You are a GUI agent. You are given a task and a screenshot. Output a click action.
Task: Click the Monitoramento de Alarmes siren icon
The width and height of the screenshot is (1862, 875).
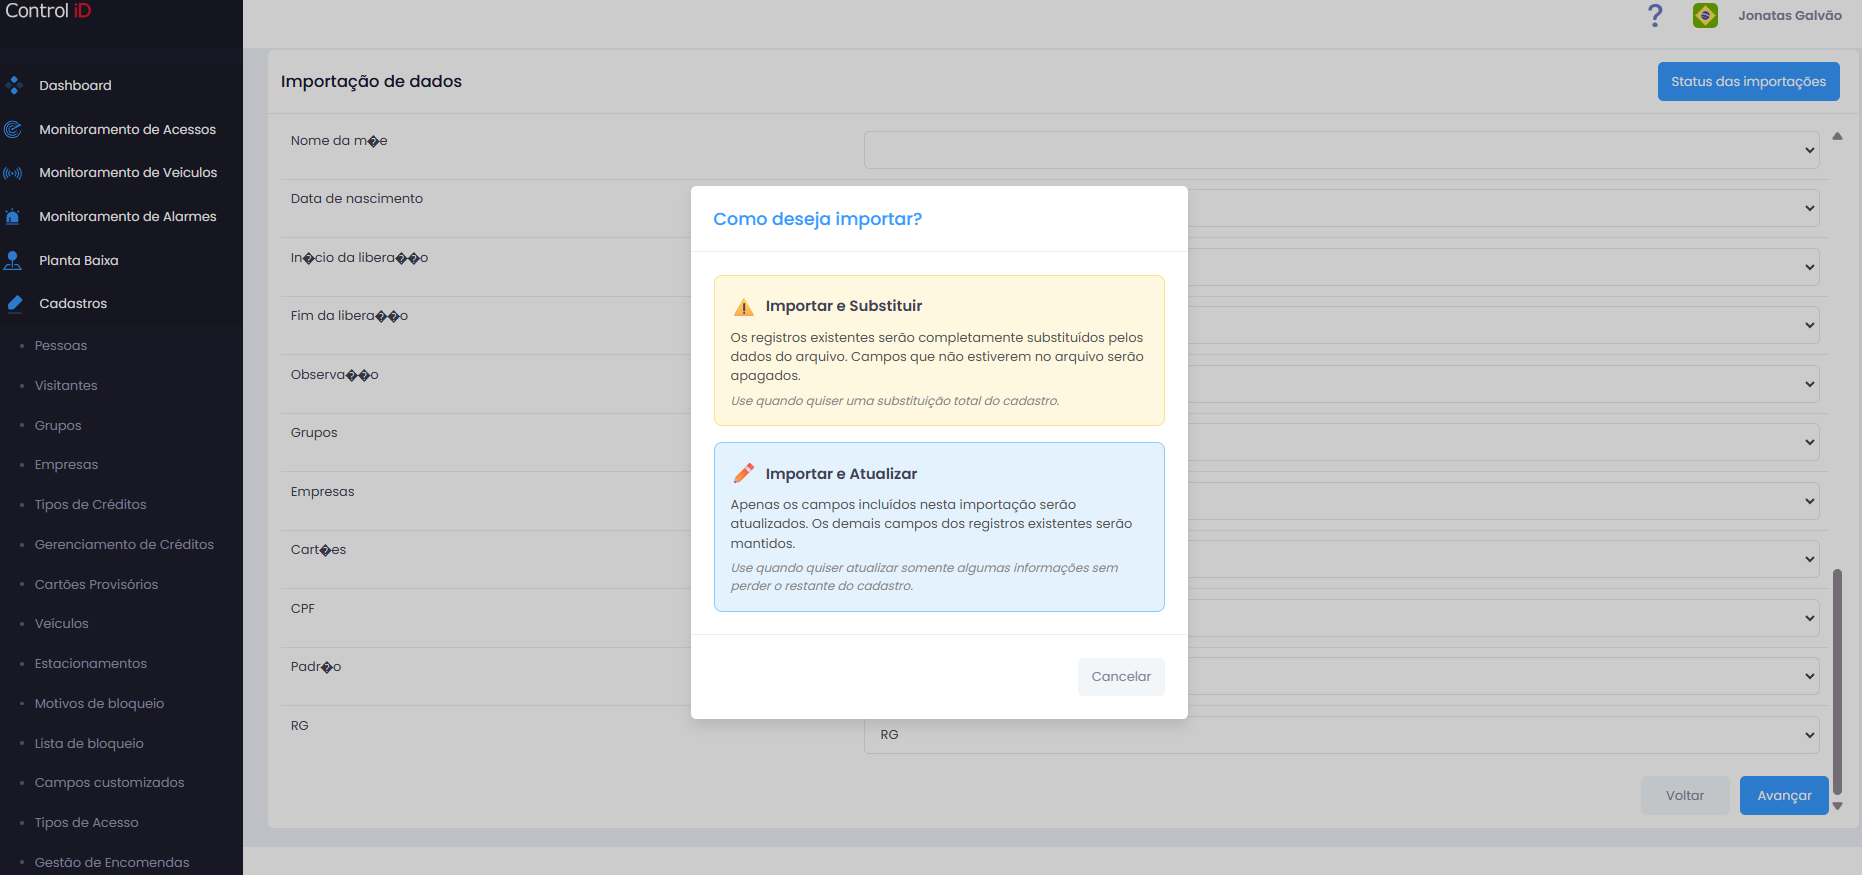click(x=13, y=216)
